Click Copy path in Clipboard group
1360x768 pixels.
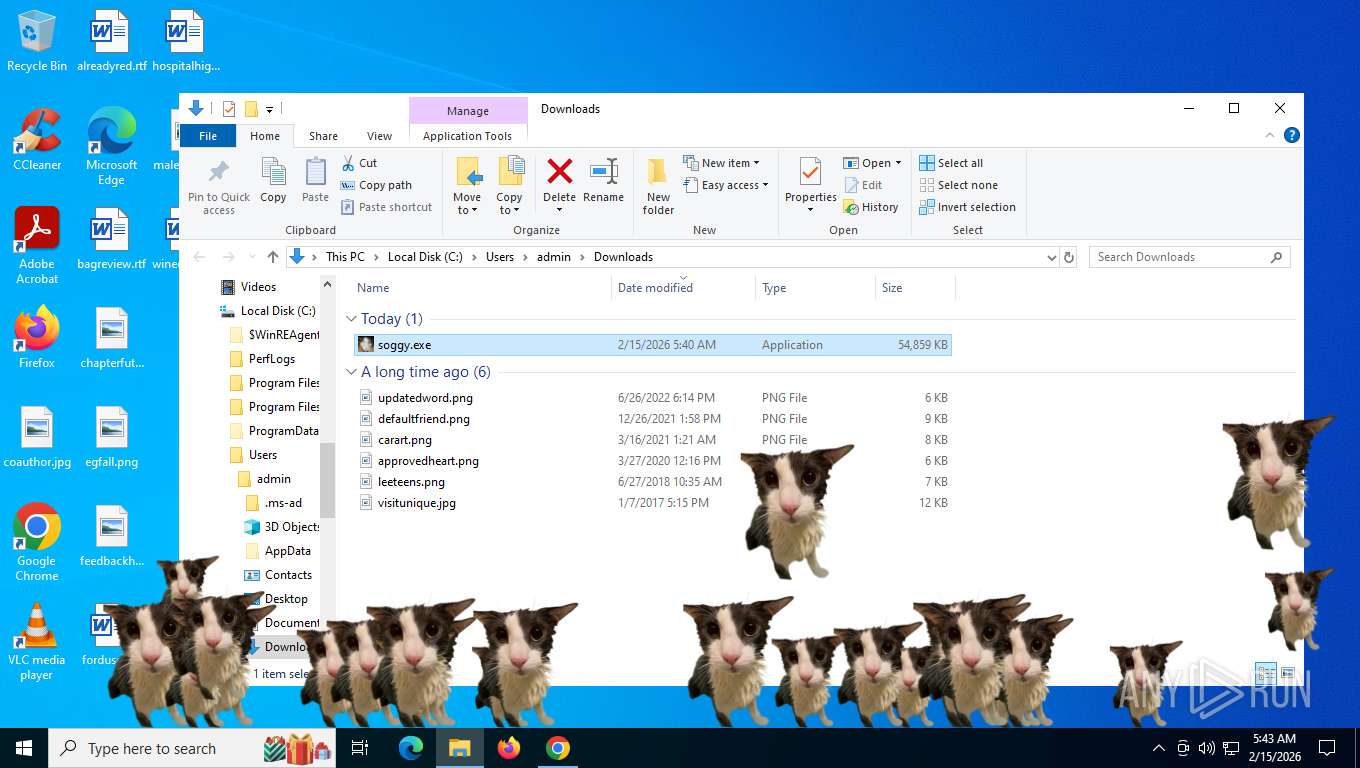[376, 185]
